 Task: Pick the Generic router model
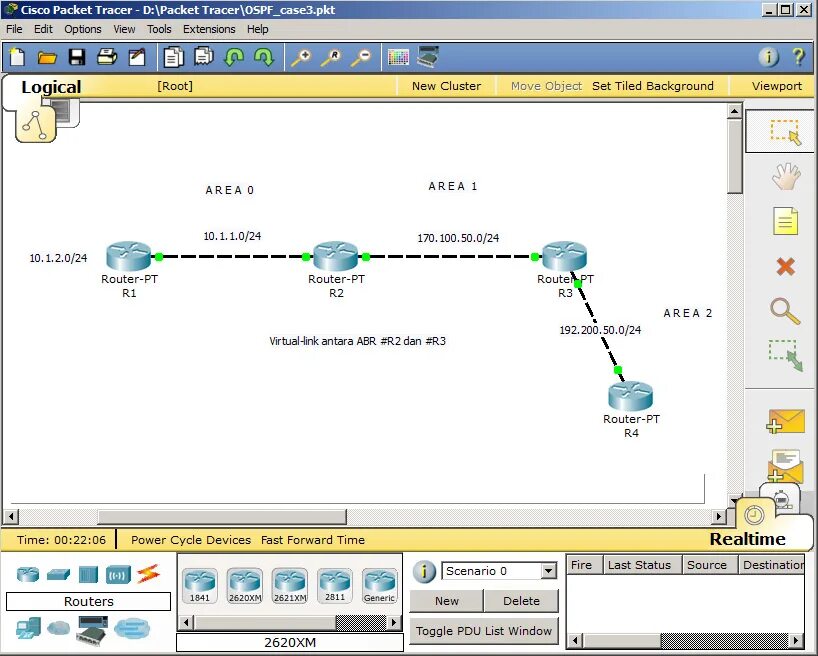[x=379, y=586]
